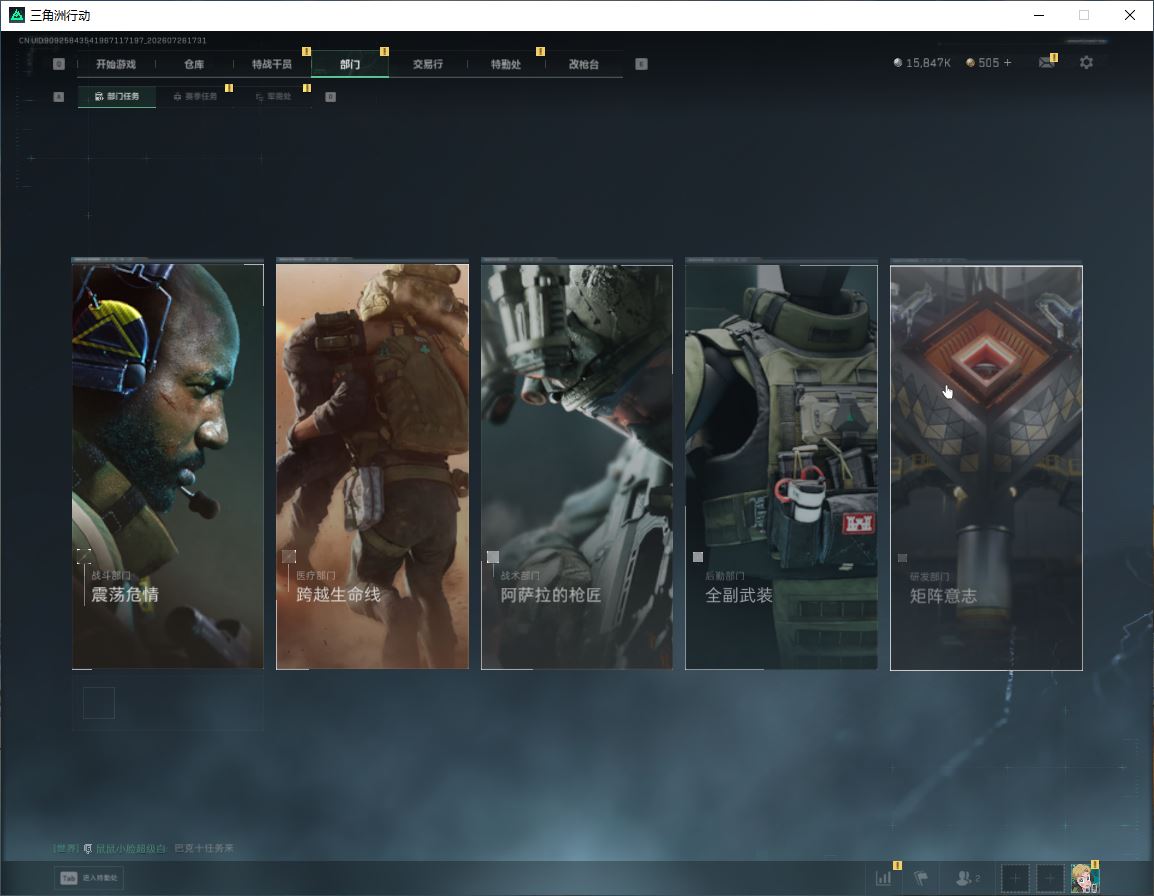Open the third sub-tab next to 赛季任务

click(273, 96)
